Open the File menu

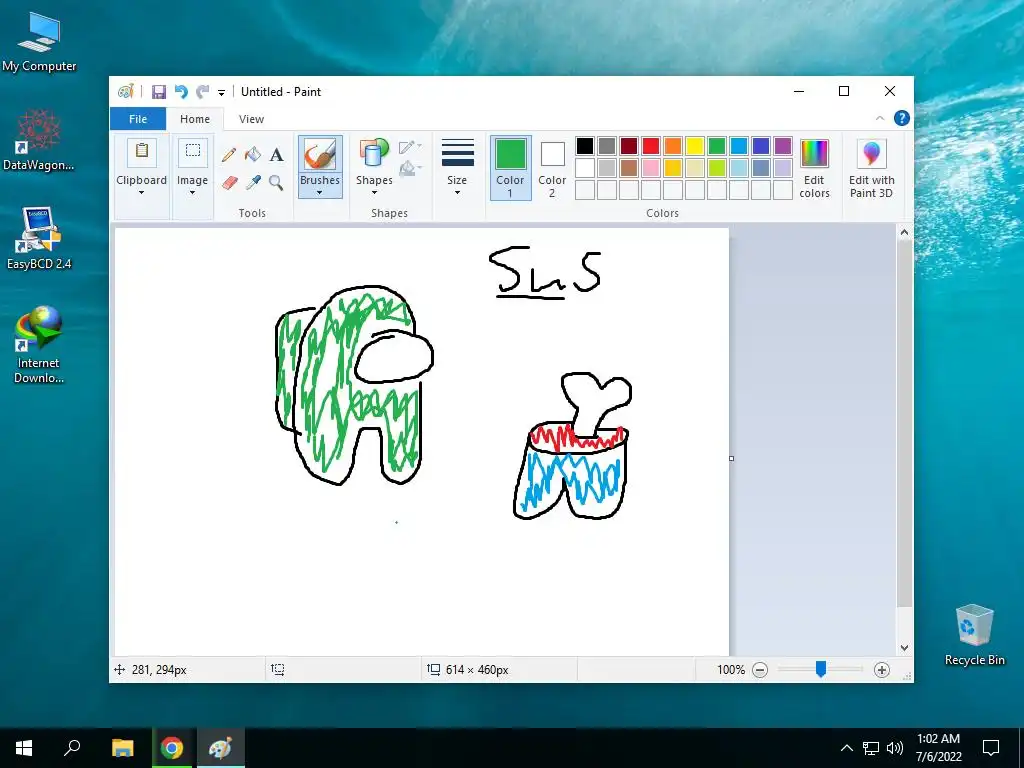click(138, 119)
